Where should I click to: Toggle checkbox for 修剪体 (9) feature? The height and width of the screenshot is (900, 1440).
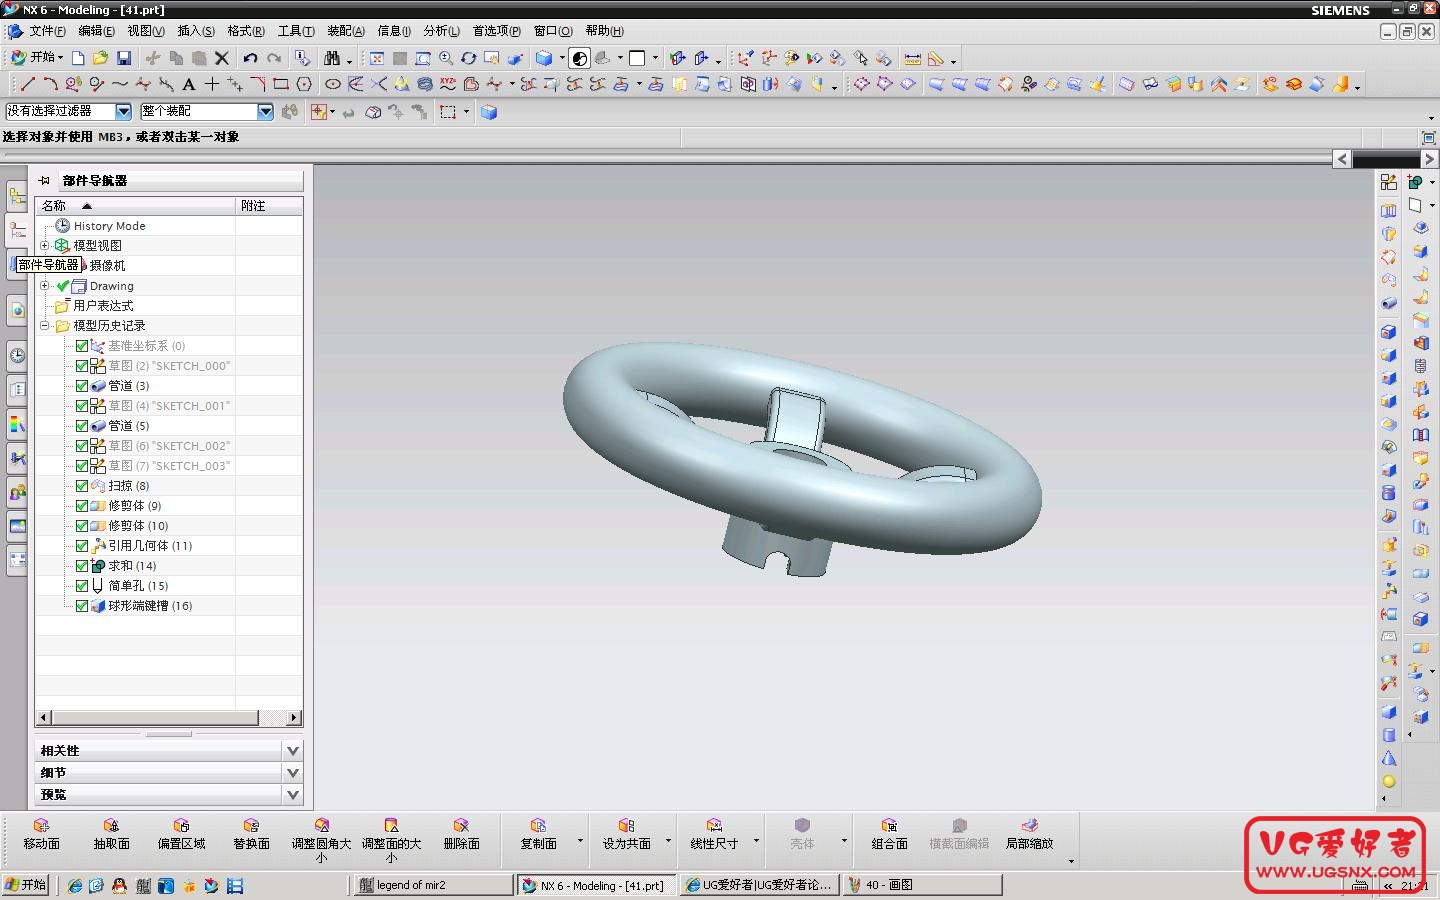pyautogui.click(x=82, y=506)
